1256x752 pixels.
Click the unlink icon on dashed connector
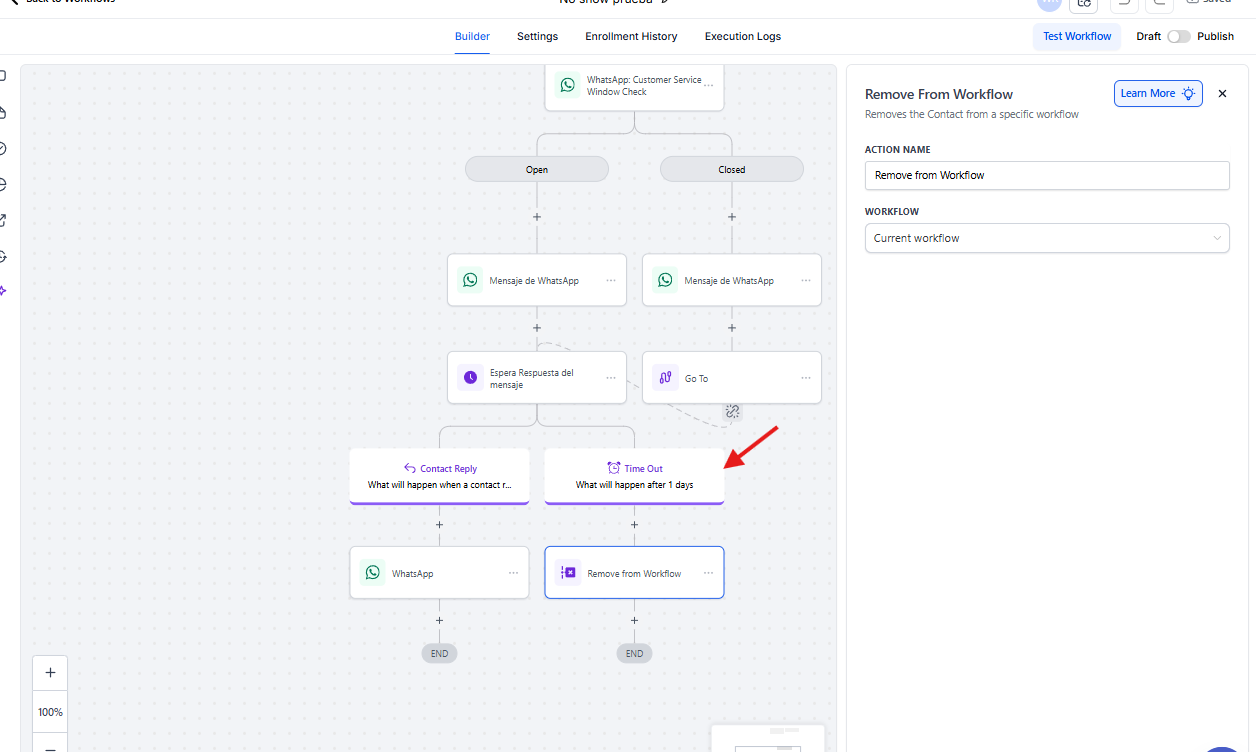point(732,411)
